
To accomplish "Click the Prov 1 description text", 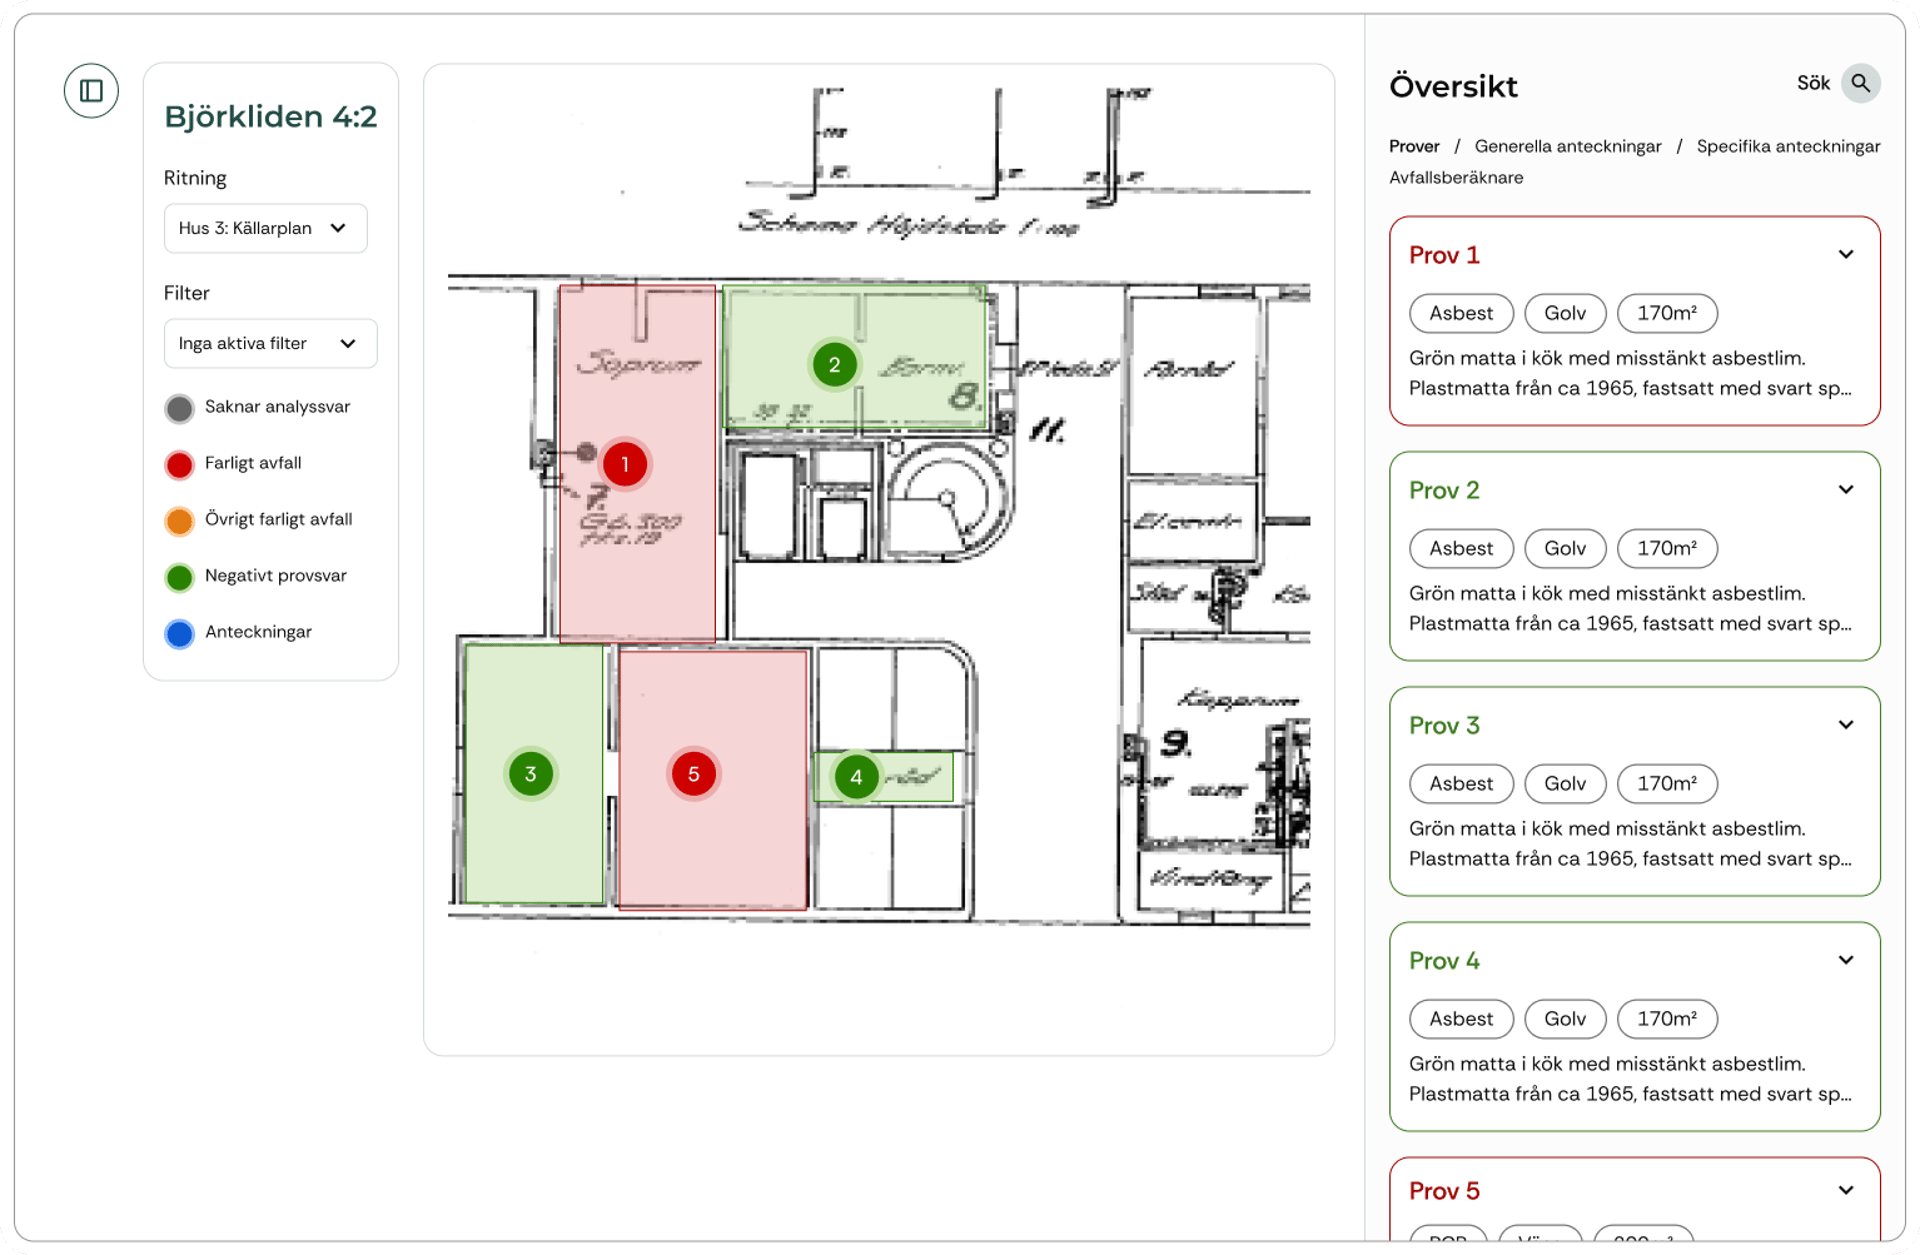I will coord(1630,373).
